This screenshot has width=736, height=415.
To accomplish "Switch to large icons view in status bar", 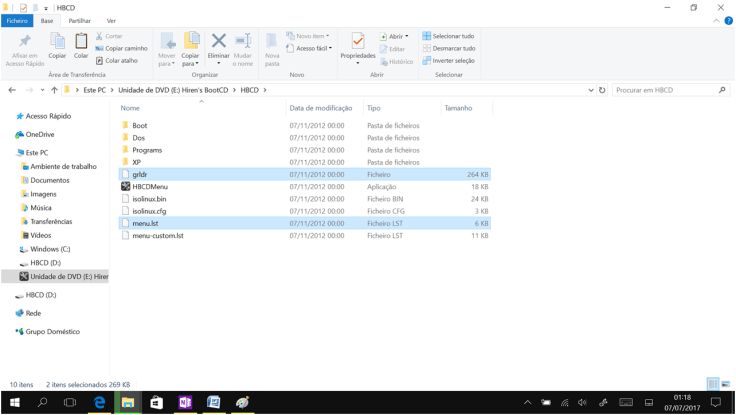I will (x=725, y=384).
